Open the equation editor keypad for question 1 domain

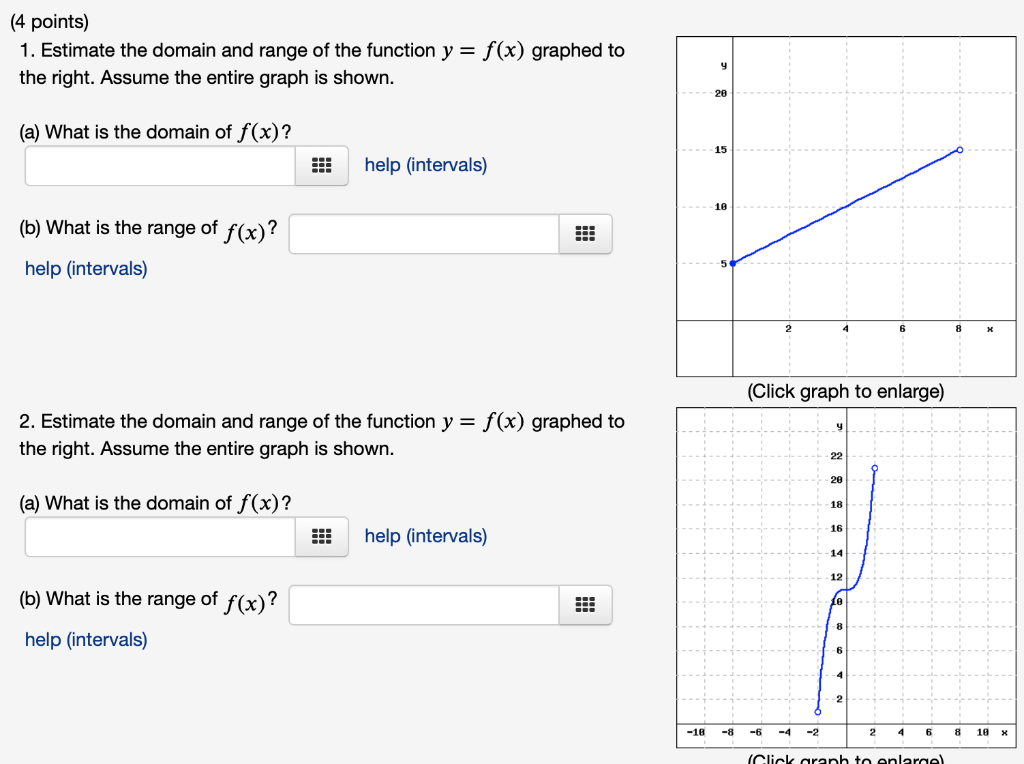pyautogui.click(x=321, y=166)
